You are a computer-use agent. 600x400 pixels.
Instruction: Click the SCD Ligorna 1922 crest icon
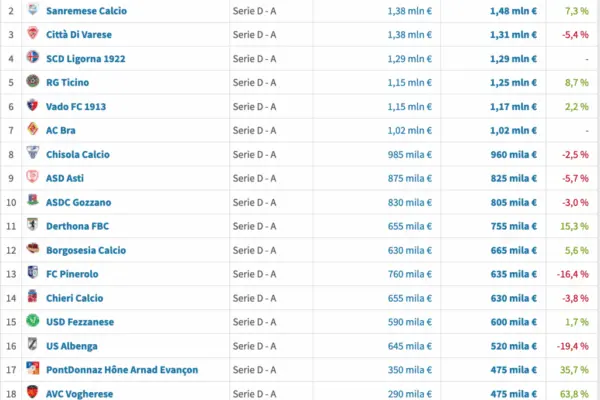coord(32,58)
